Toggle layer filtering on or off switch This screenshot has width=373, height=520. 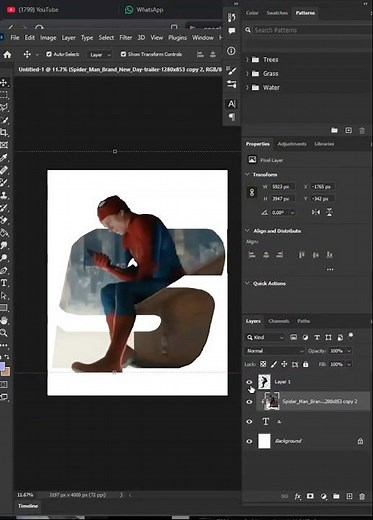click(351, 335)
